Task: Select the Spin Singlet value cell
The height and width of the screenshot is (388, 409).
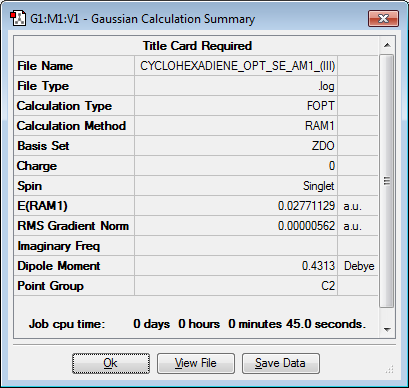Action: (x=236, y=186)
